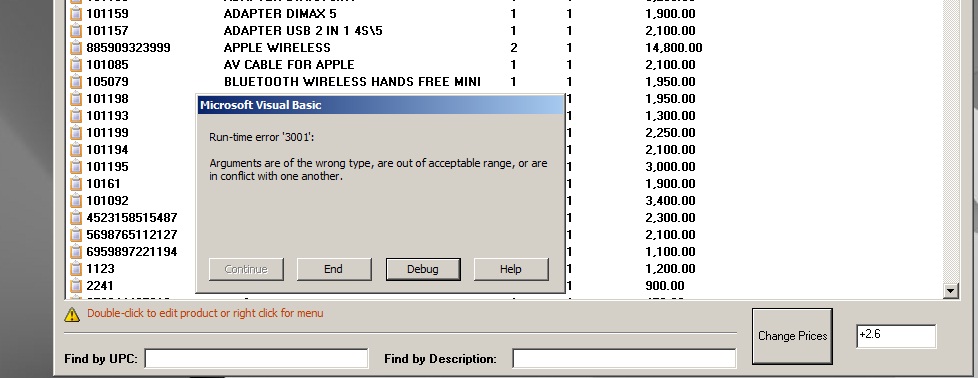Viewport: 978px width, 378px height.
Task: Focus the Find by UPC field
Action: (x=256, y=359)
